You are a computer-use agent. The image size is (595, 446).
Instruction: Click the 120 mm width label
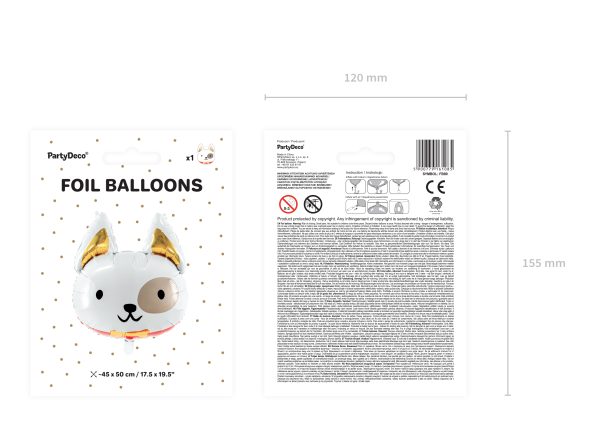[365, 78]
